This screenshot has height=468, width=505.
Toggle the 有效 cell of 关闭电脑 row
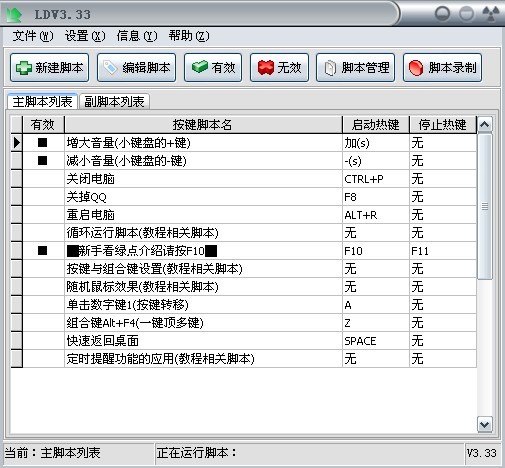tap(43, 179)
